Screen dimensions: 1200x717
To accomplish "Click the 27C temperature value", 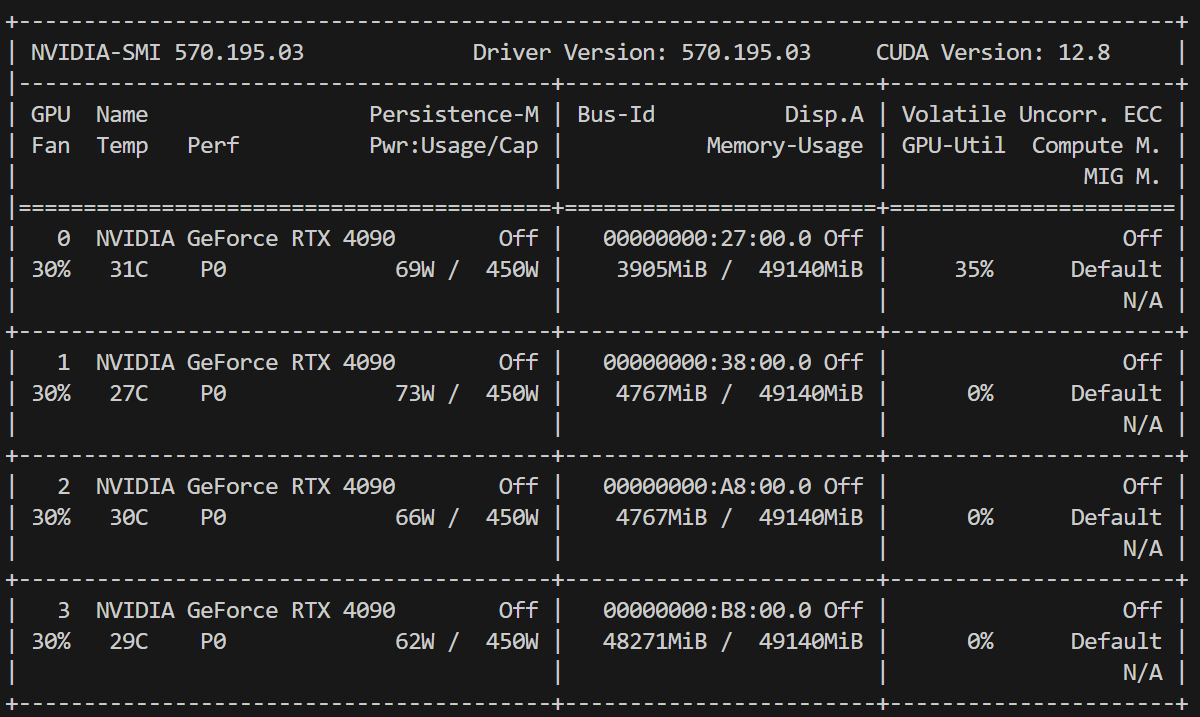I will tap(129, 394).
